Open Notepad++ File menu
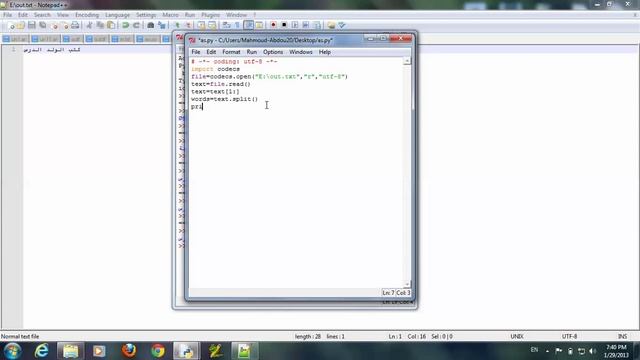 7,15
